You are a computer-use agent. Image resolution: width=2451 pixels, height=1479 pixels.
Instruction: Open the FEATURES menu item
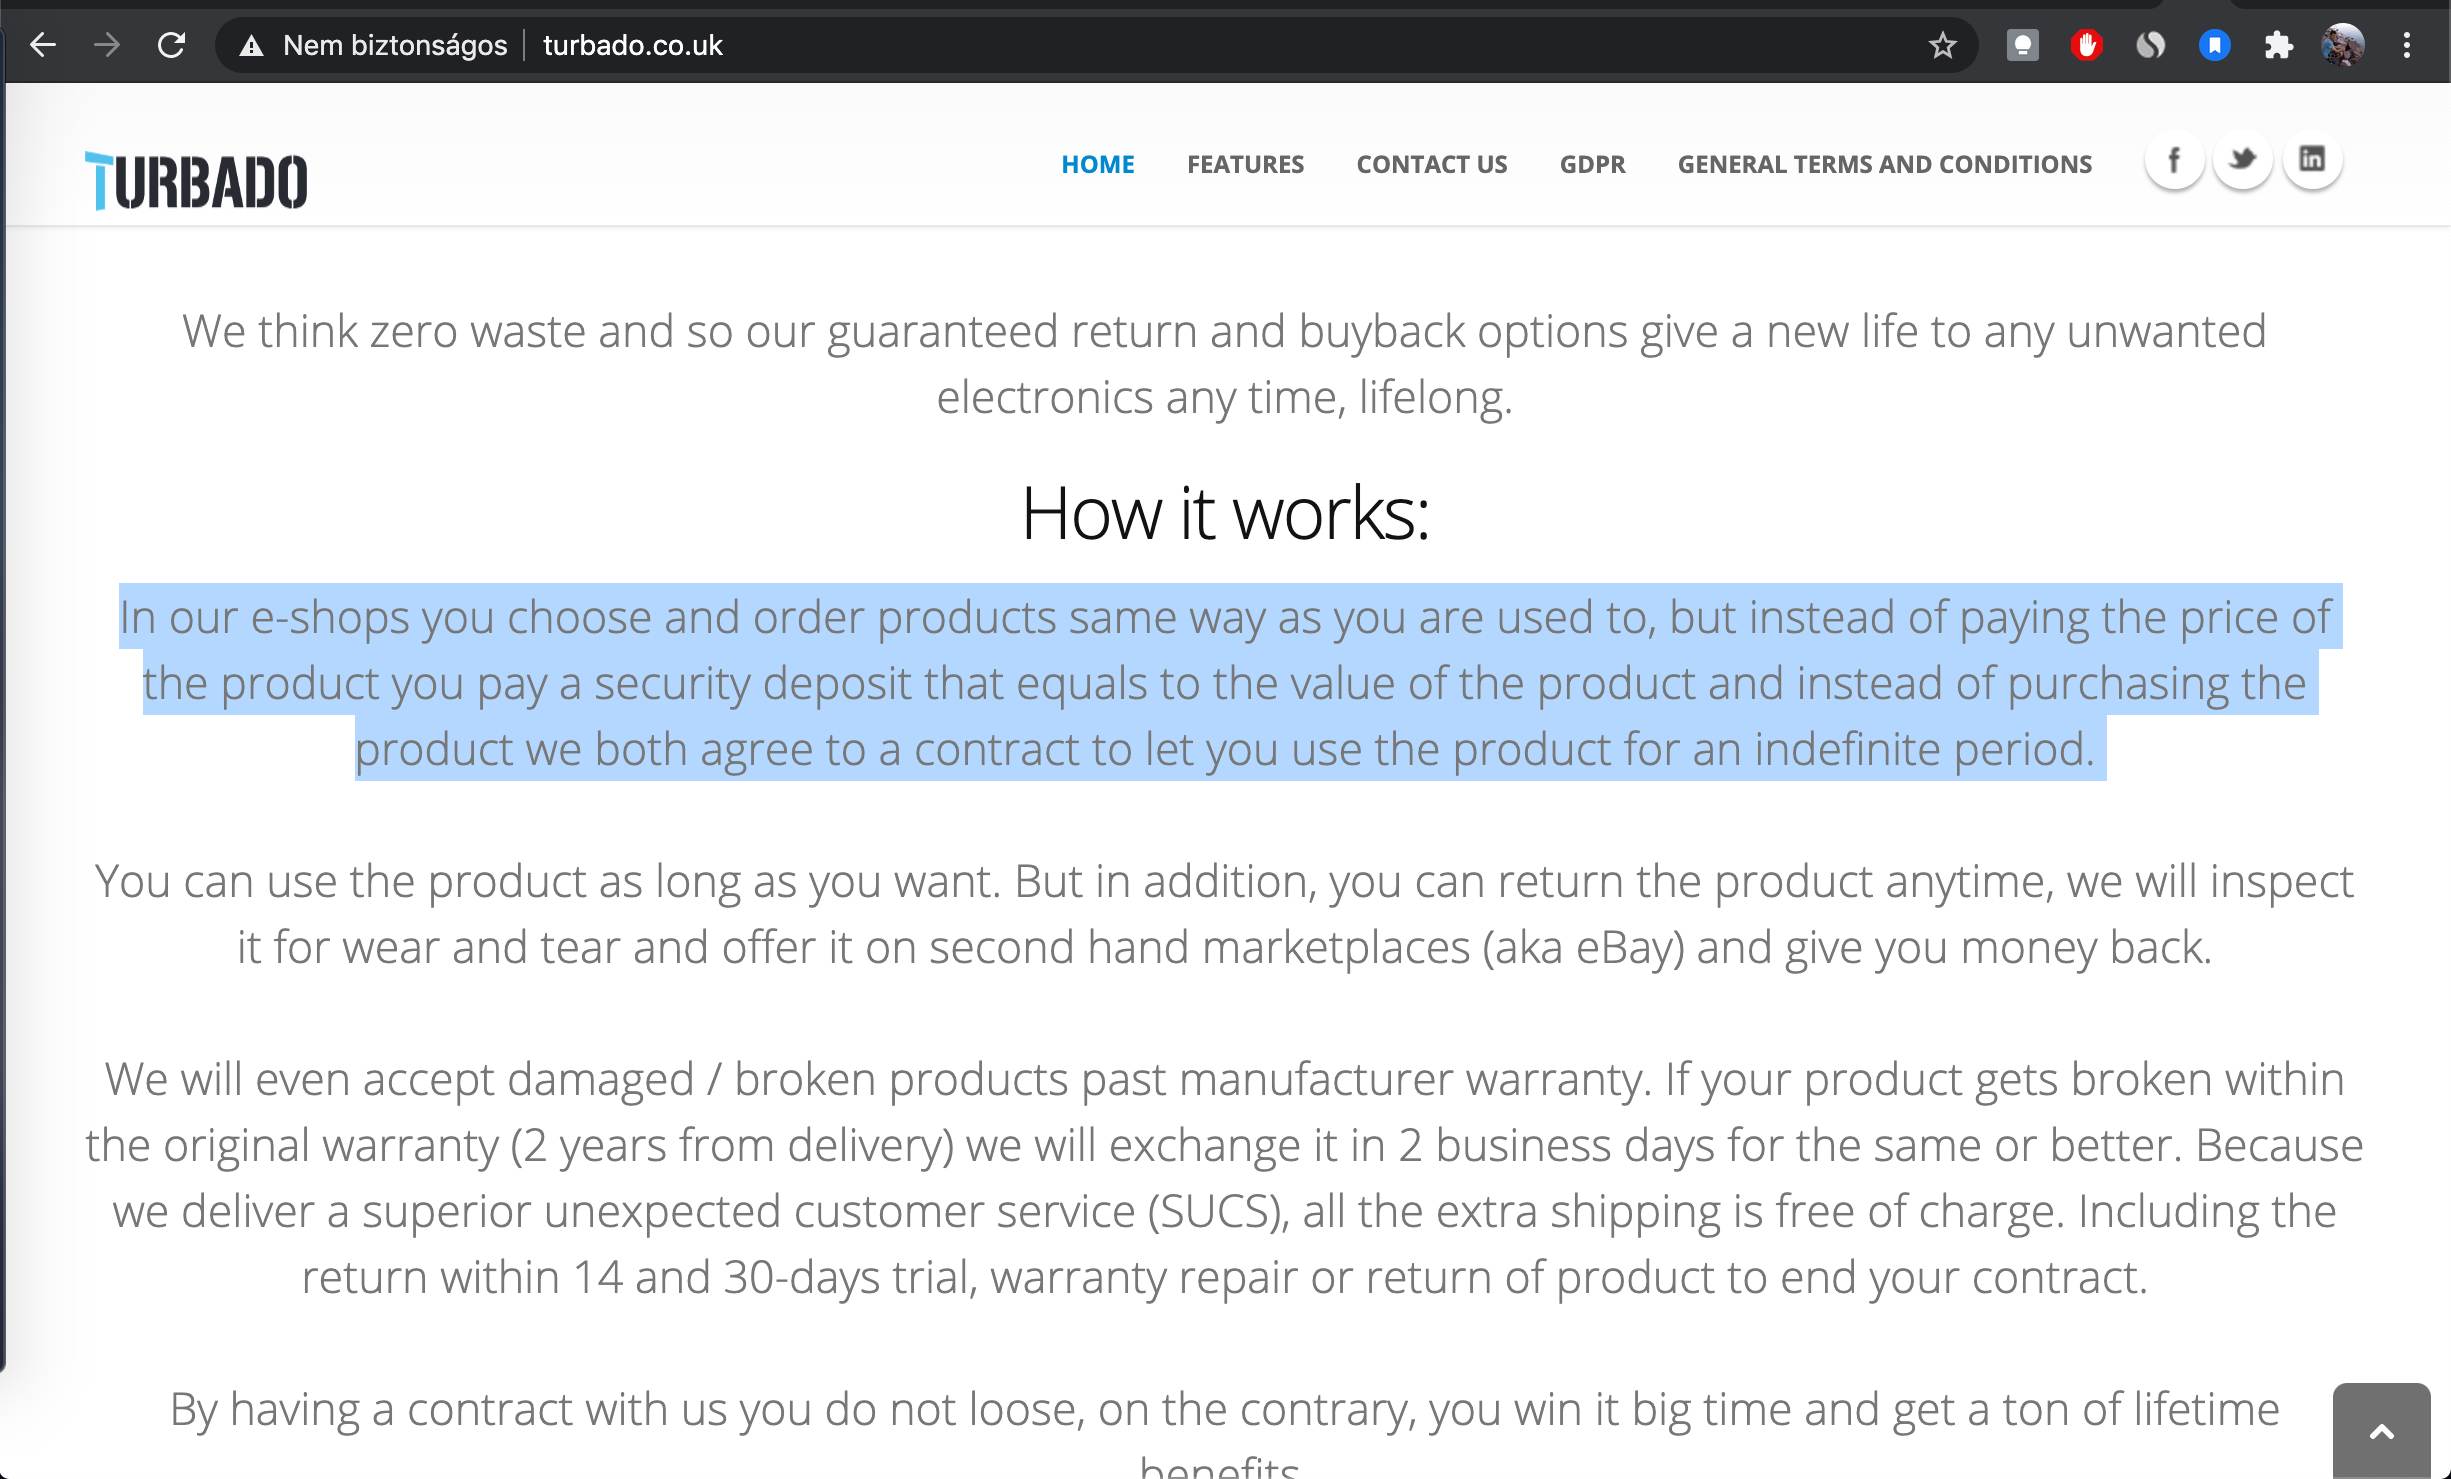tap(1245, 164)
